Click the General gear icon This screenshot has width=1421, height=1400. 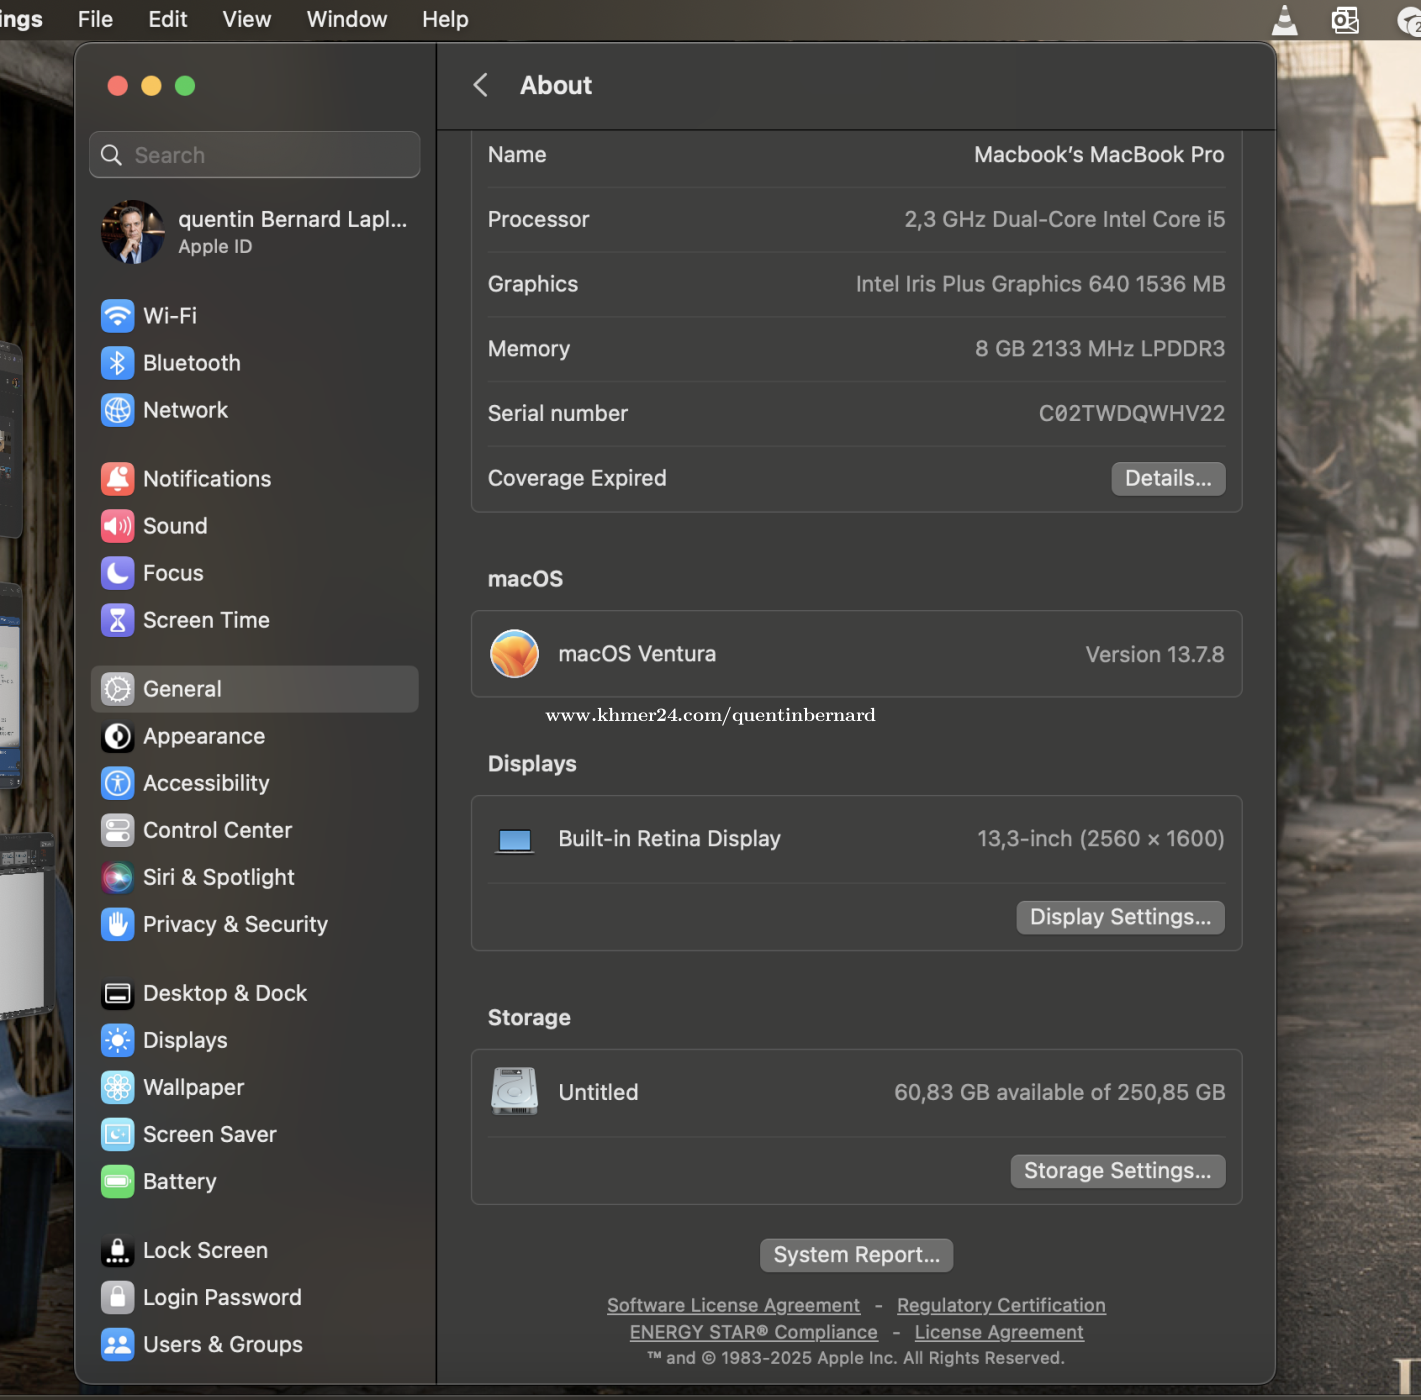coord(118,689)
